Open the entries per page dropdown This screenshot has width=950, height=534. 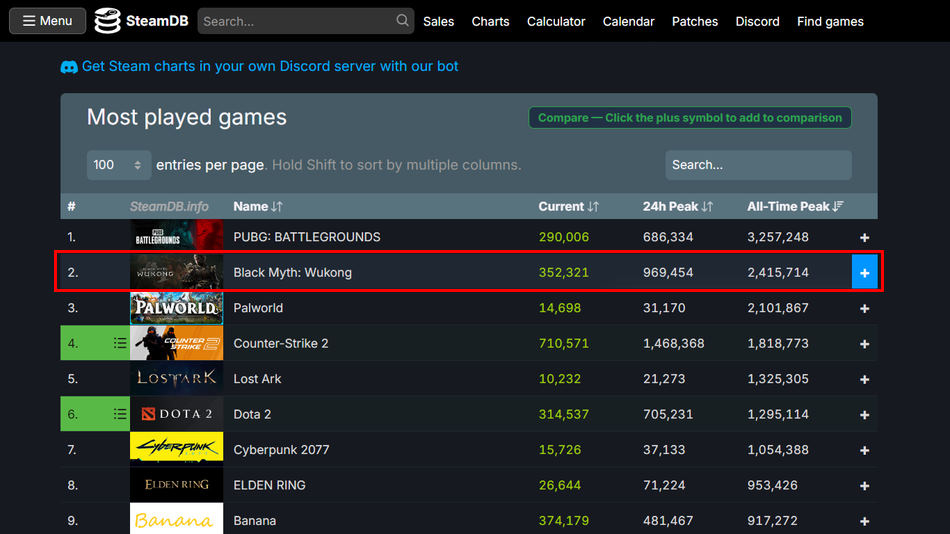(x=118, y=165)
